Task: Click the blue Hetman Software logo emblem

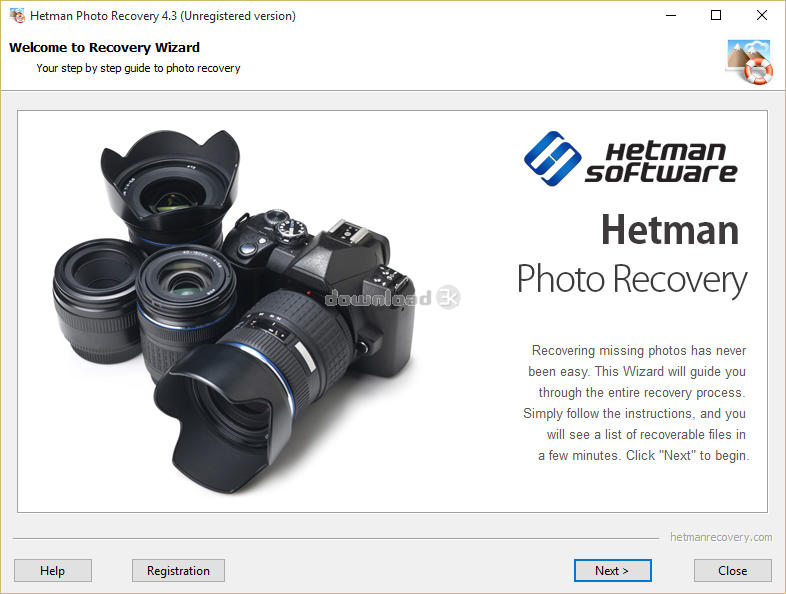Action: pos(552,158)
